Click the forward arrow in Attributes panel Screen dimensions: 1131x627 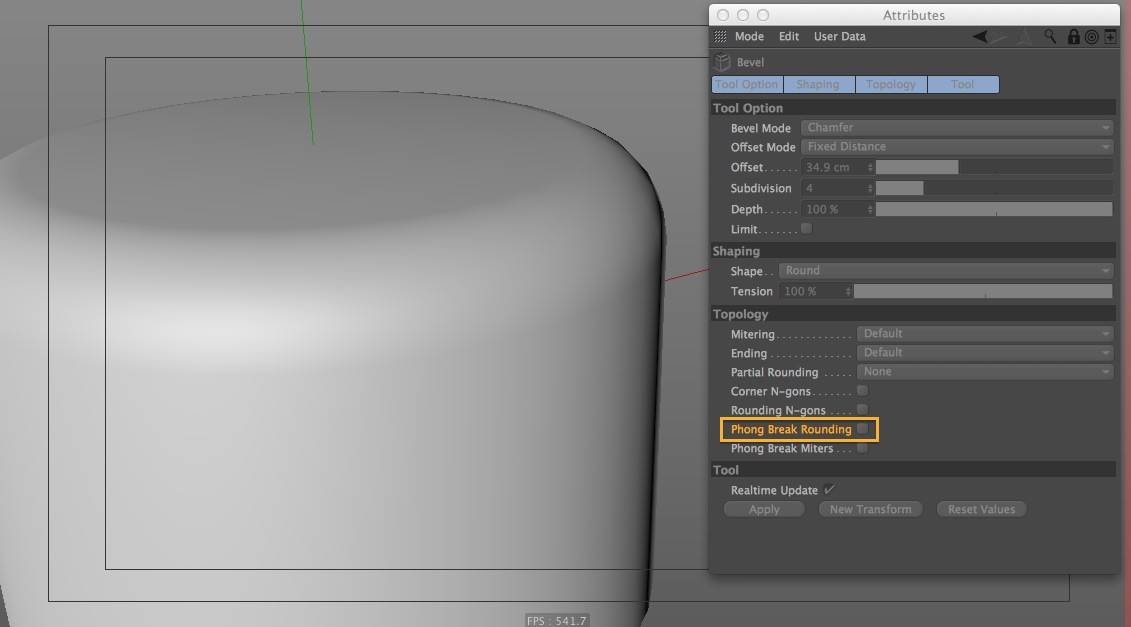[x=998, y=37]
